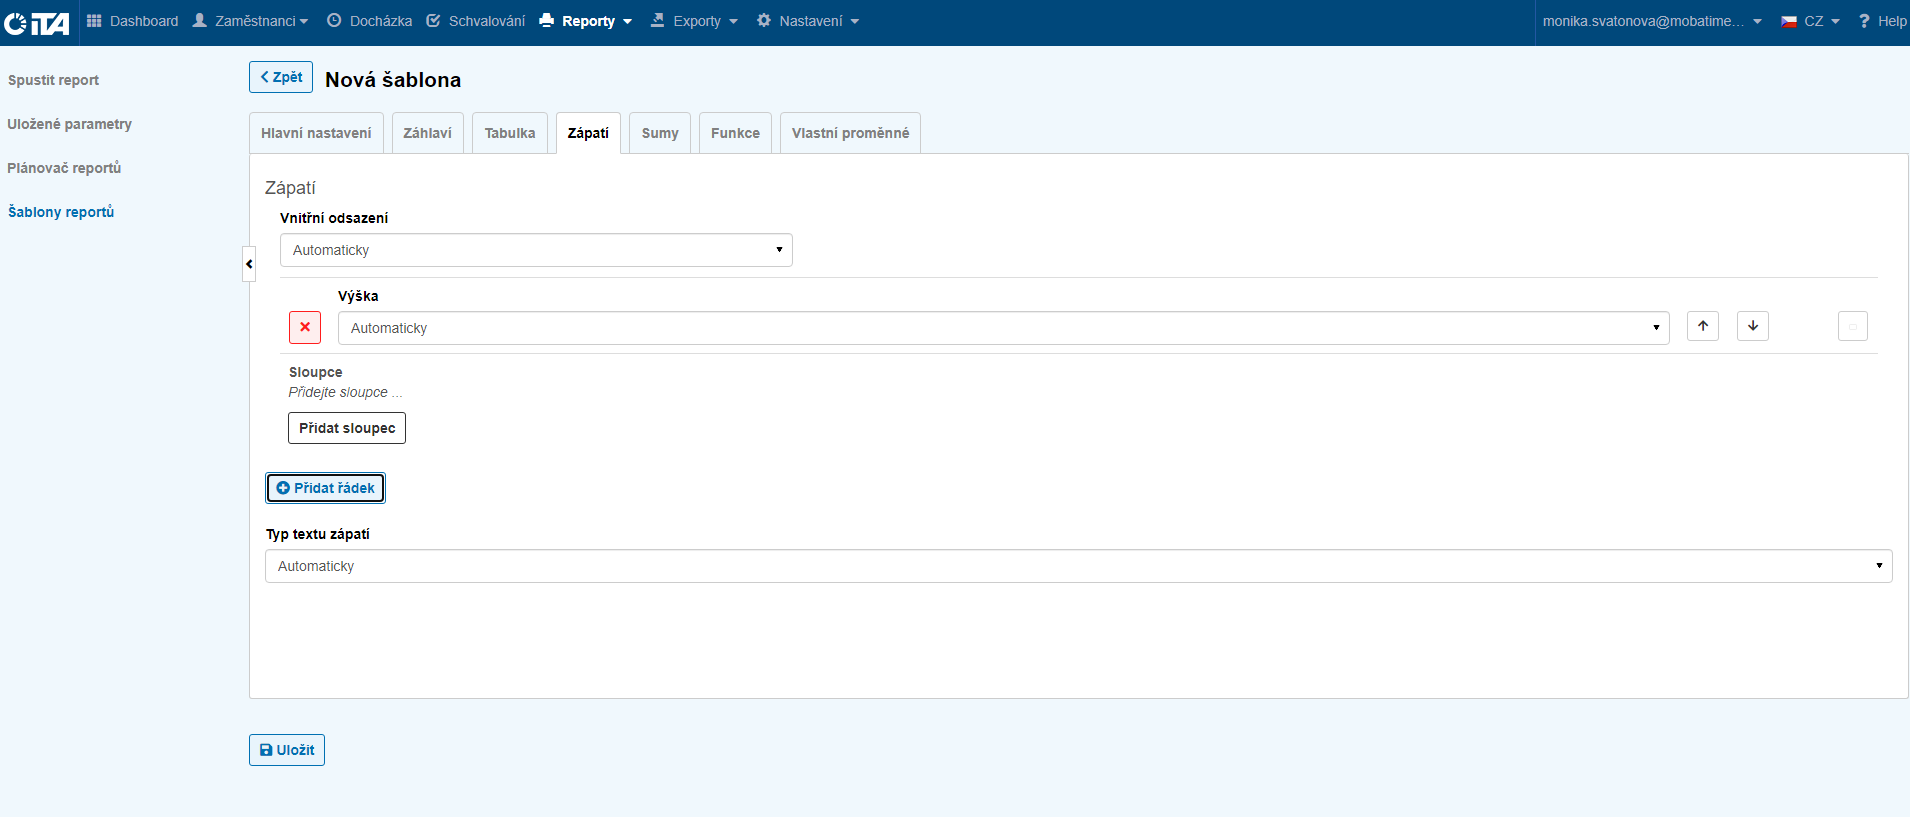The width and height of the screenshot is (1910, 817).
Task: Click the Přidat sloupec button
Action: pyautogui.click(x=347, y=428)
